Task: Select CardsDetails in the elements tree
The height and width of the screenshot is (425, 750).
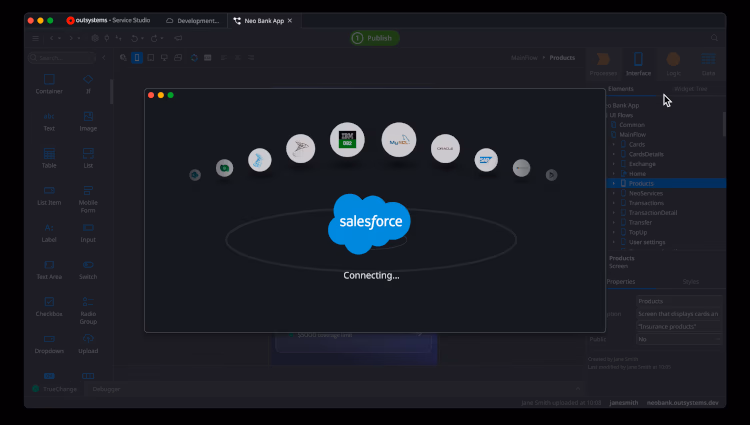Action: (646, 154)
